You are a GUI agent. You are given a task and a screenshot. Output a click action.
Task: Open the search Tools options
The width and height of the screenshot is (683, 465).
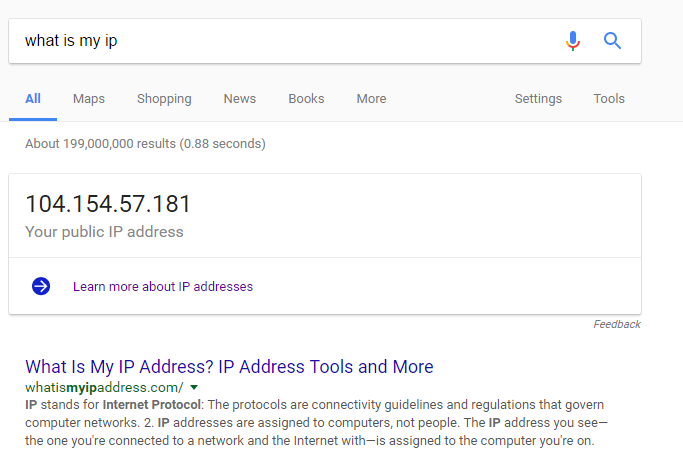(x=609, y=99)
